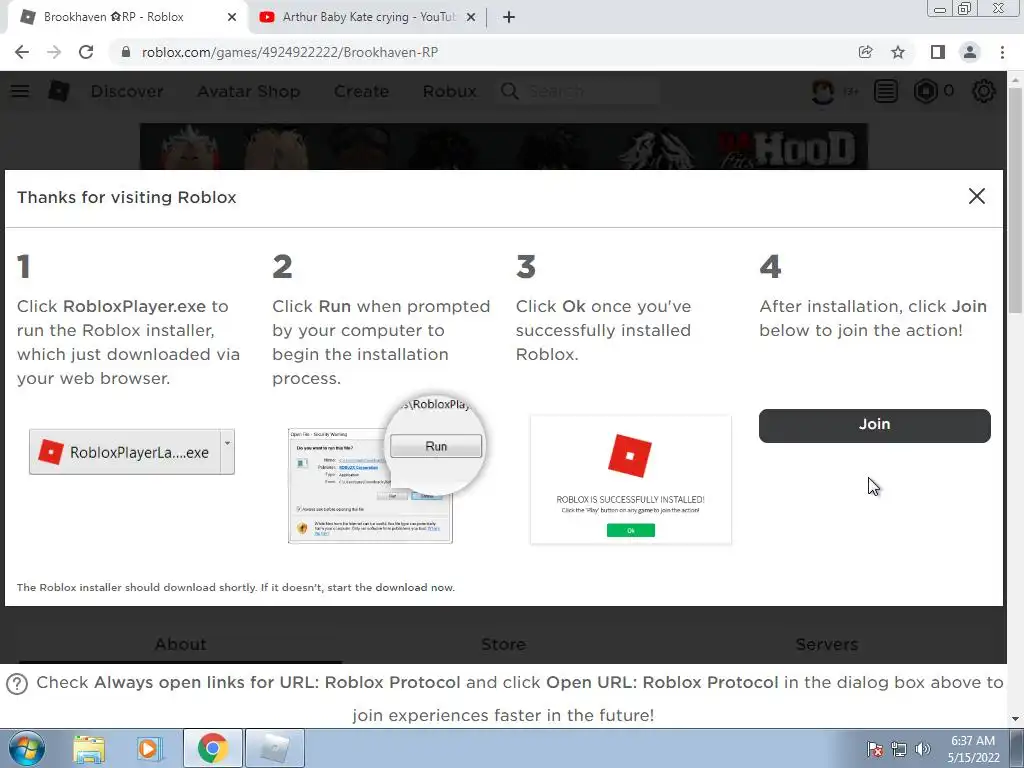Open the Robux navbar item

click(x=450, y=91)
